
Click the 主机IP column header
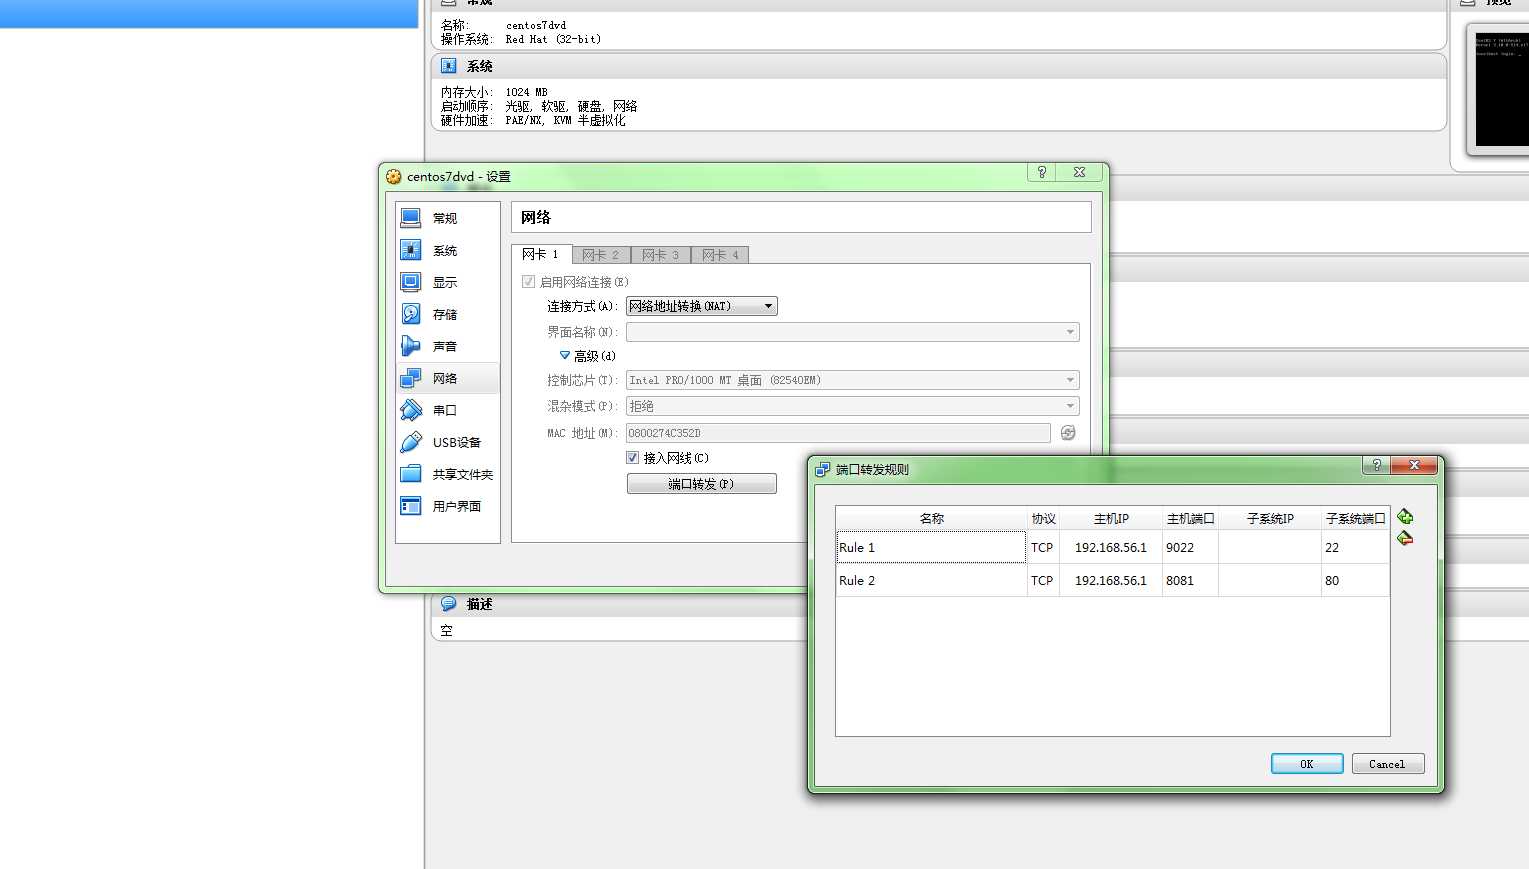pos(1111,518)
